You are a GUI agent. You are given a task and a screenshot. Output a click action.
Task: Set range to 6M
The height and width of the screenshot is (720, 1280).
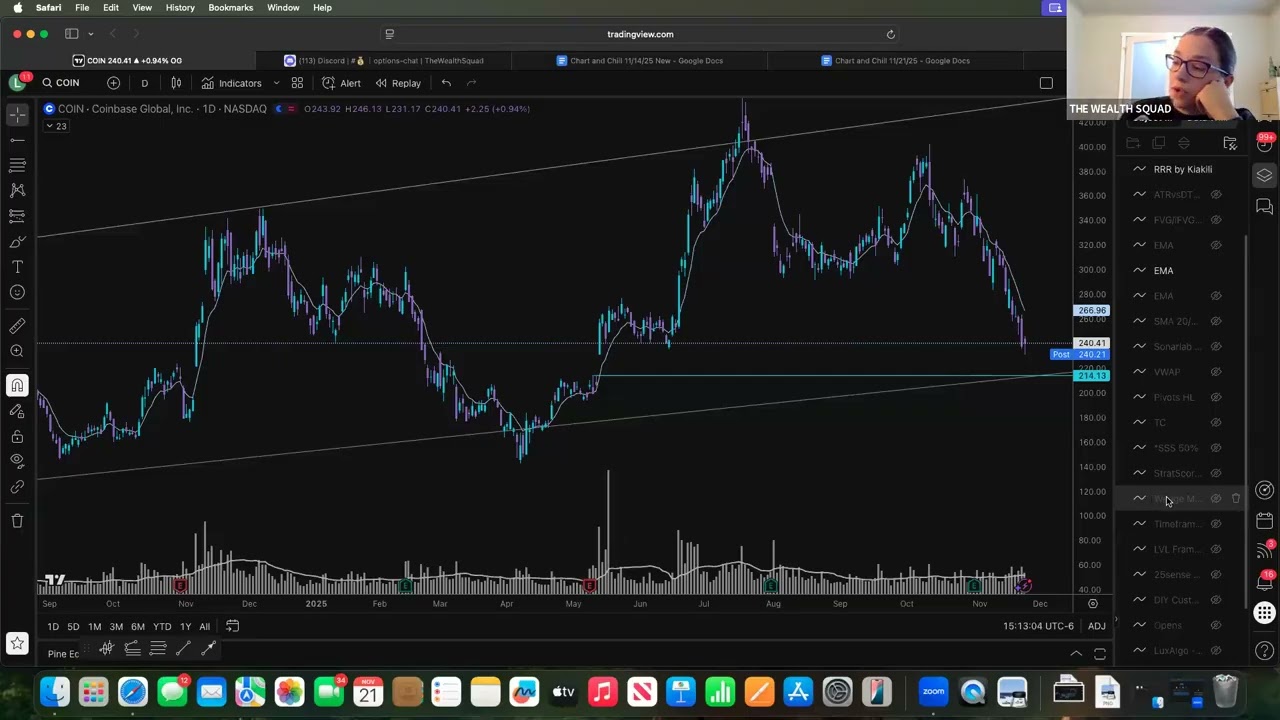point(138,626)
